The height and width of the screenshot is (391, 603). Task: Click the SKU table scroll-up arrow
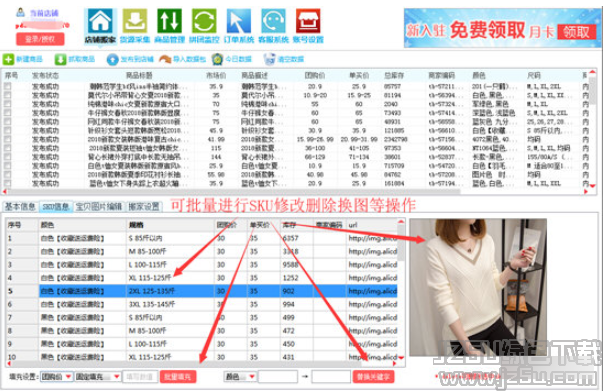coord(401,222)
